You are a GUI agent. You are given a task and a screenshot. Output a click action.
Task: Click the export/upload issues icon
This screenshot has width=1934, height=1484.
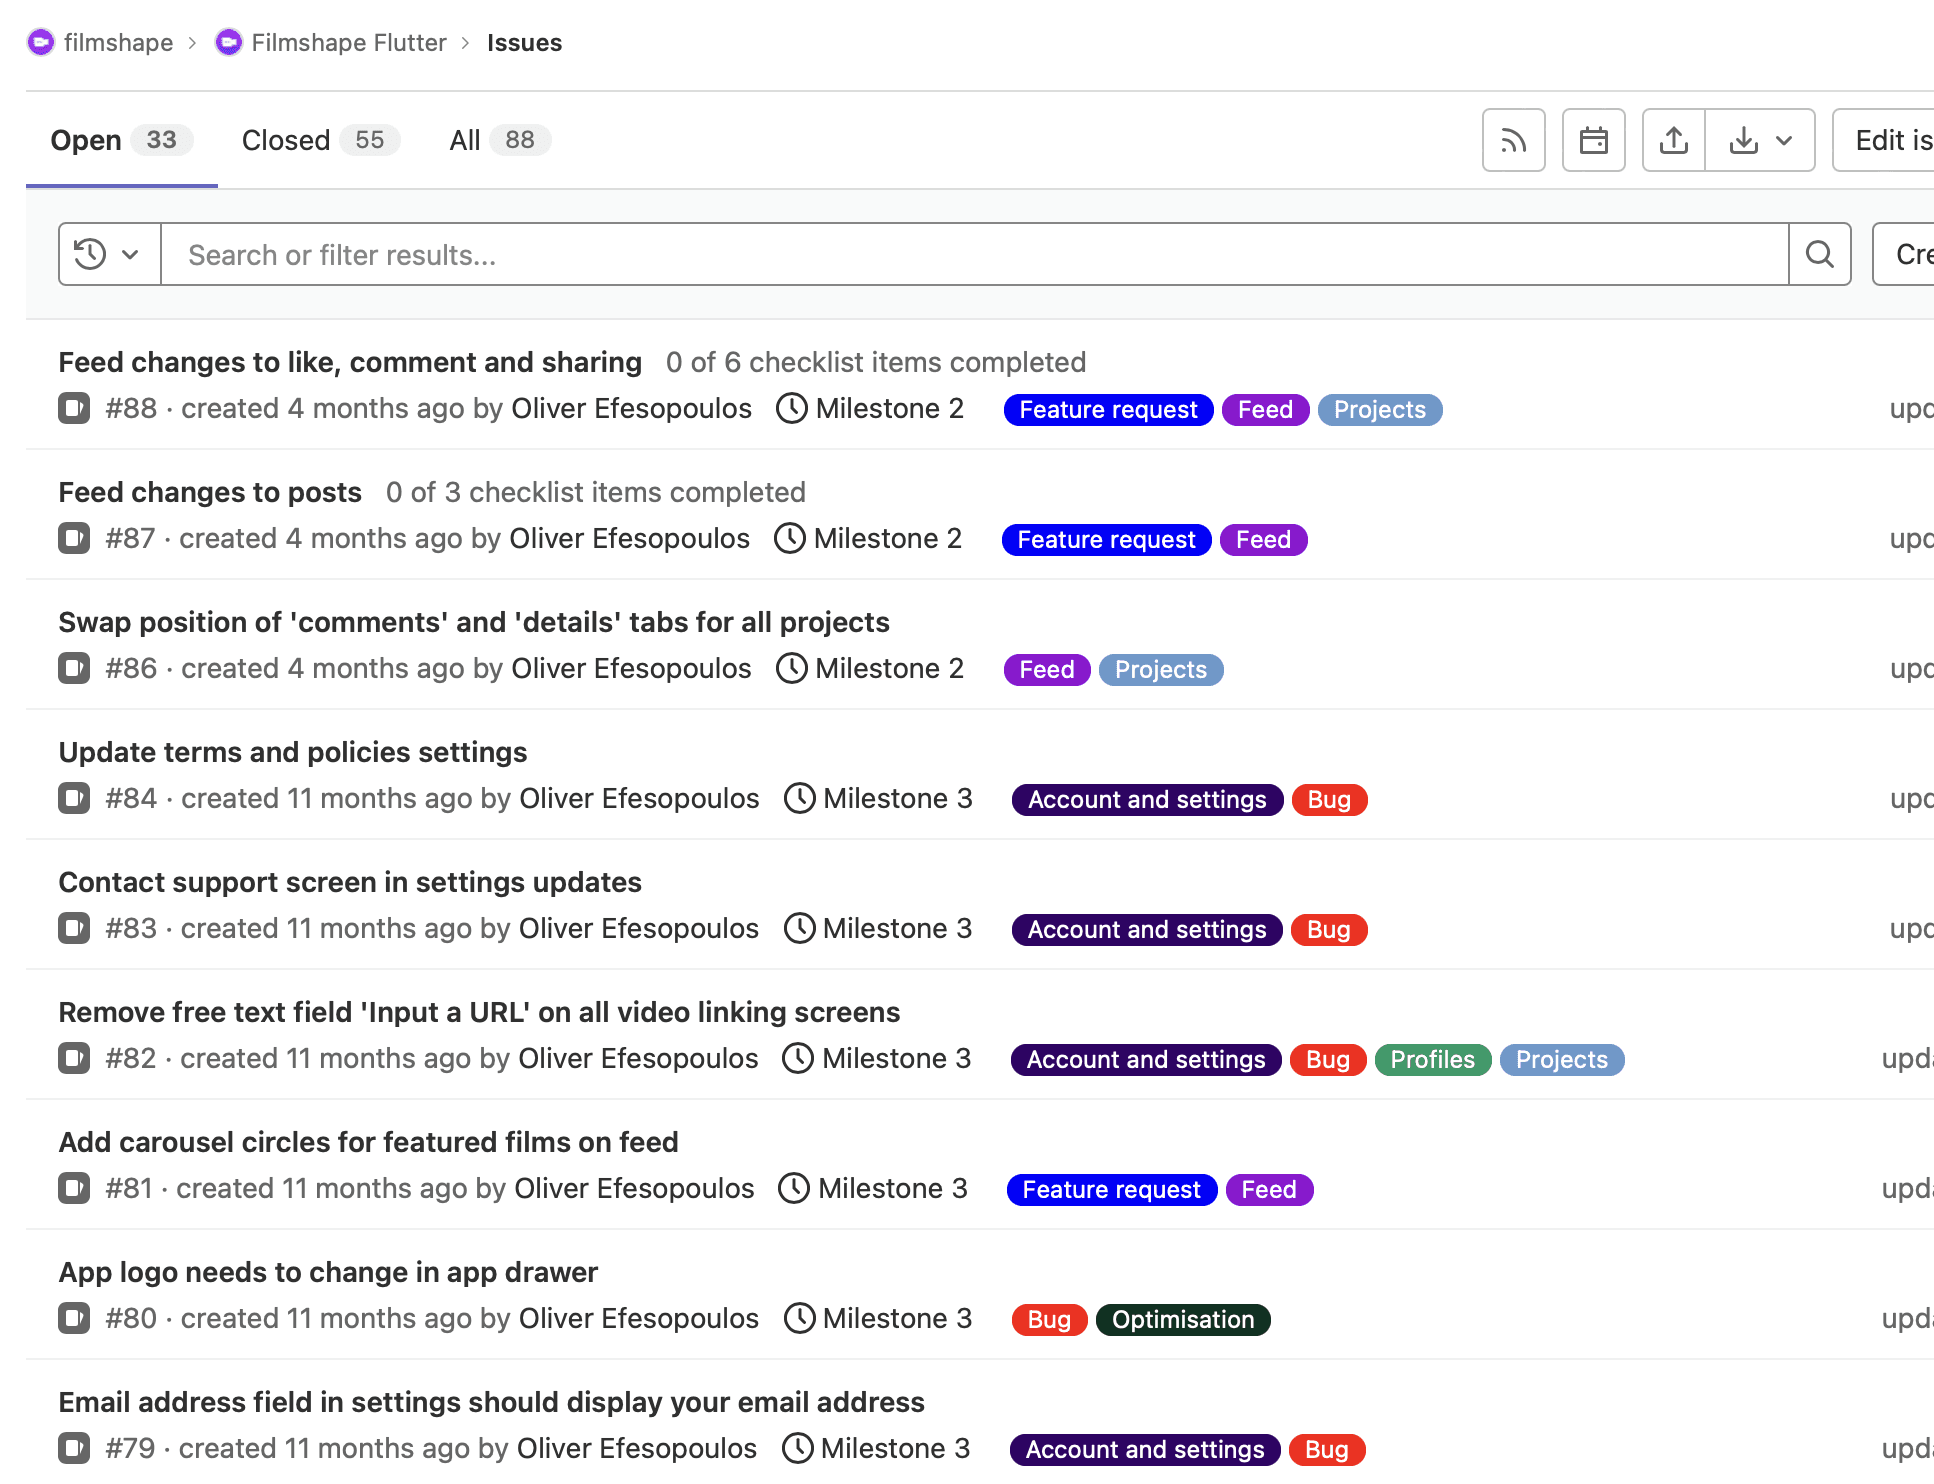(x=1673, y=141)
